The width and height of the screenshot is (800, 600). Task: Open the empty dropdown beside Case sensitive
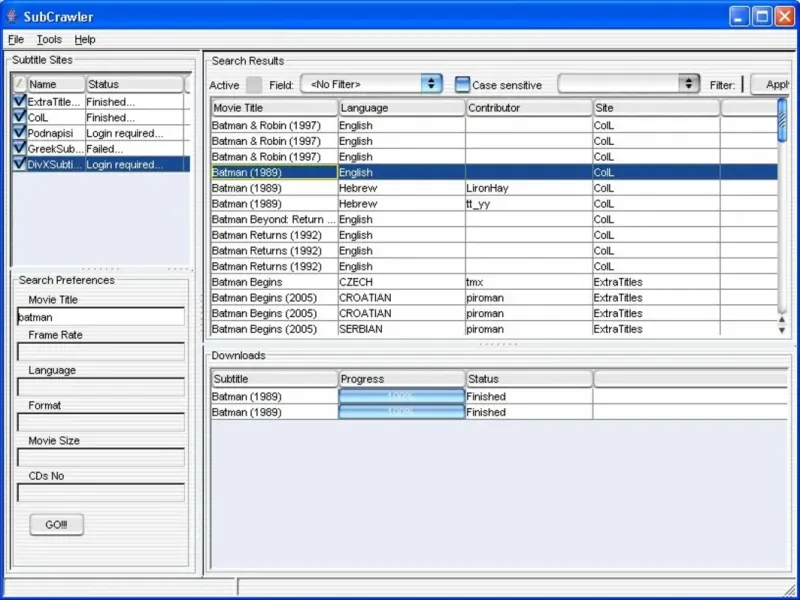pyautogui.click(x=629, y=84)
